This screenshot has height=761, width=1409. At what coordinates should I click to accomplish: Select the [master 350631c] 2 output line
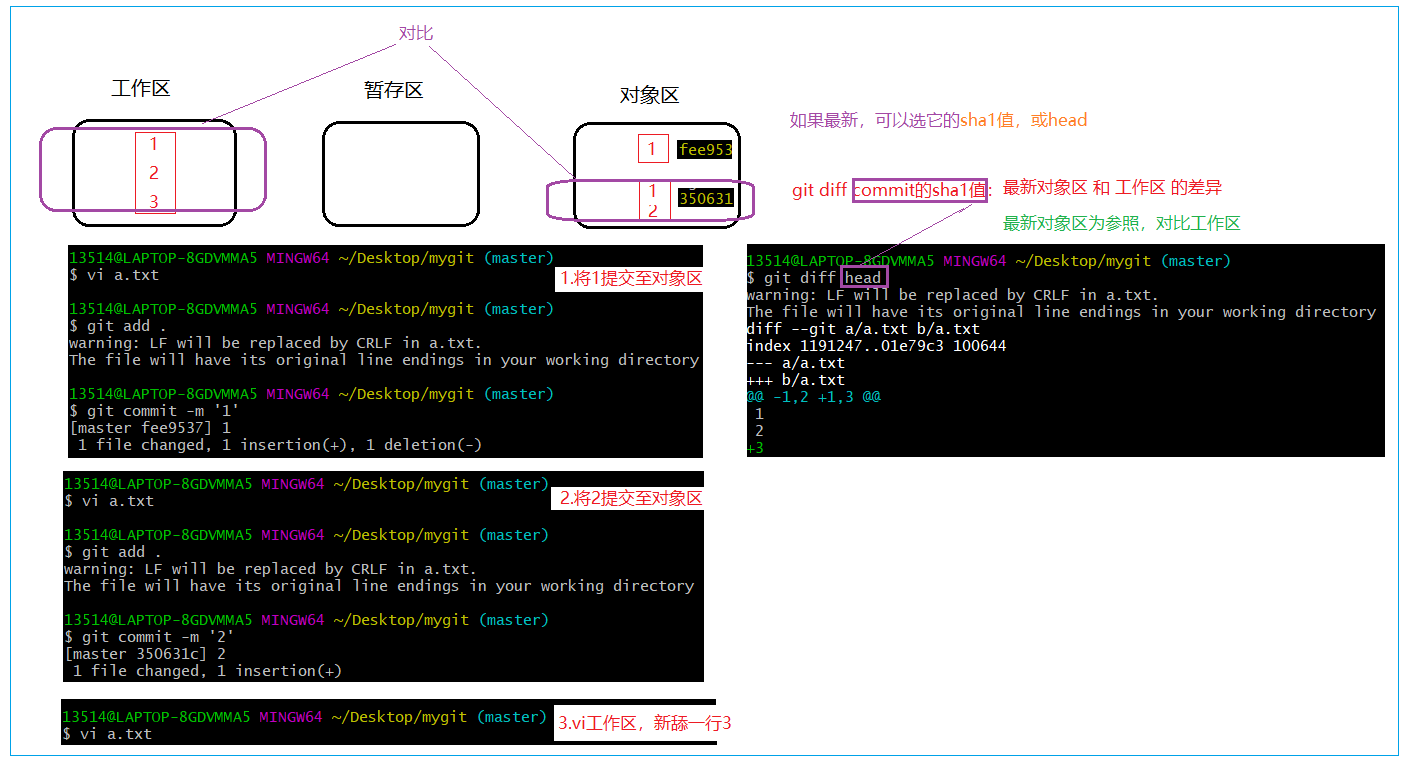145,654
